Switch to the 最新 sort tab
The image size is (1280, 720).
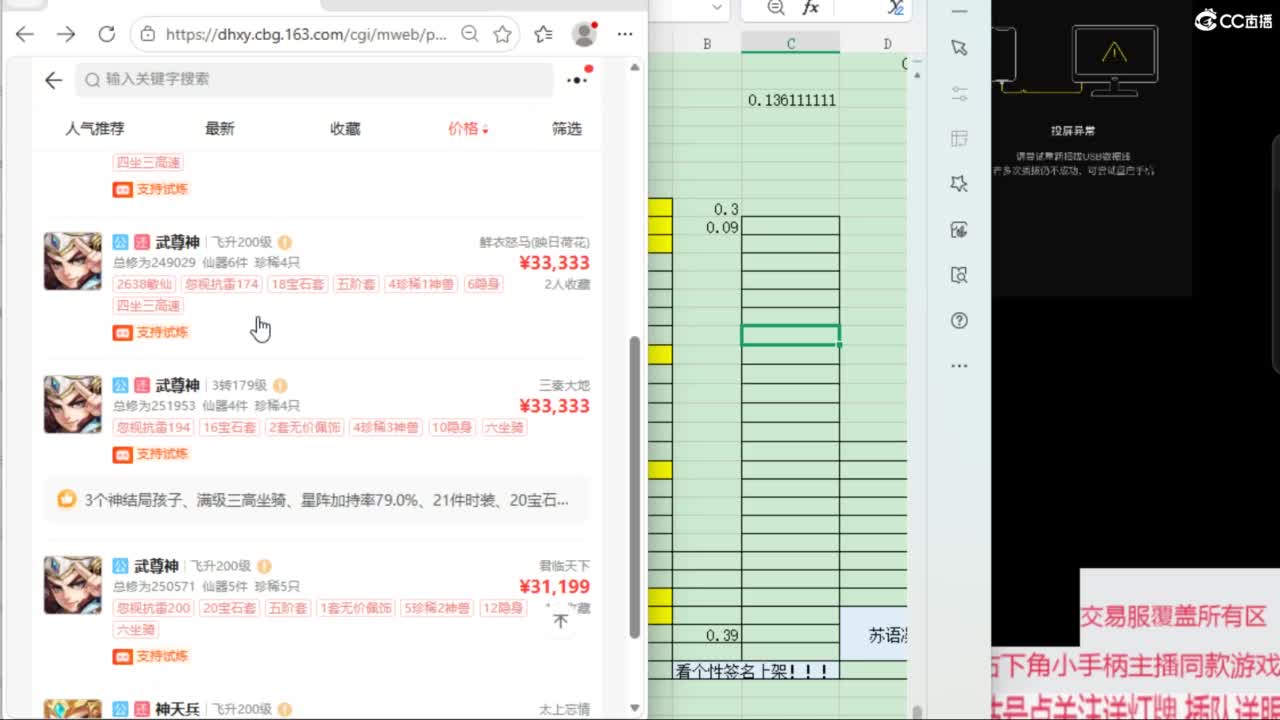pyautogui.click(x=219, y=128)
